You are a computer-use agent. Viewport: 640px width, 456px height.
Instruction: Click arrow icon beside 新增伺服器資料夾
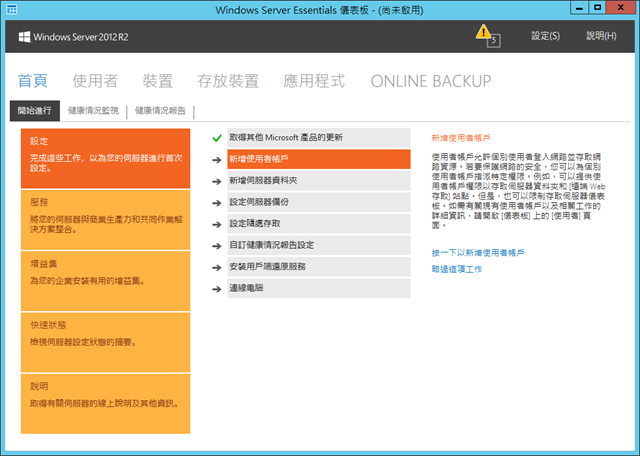pyautogui.click(x=217, y=181)
